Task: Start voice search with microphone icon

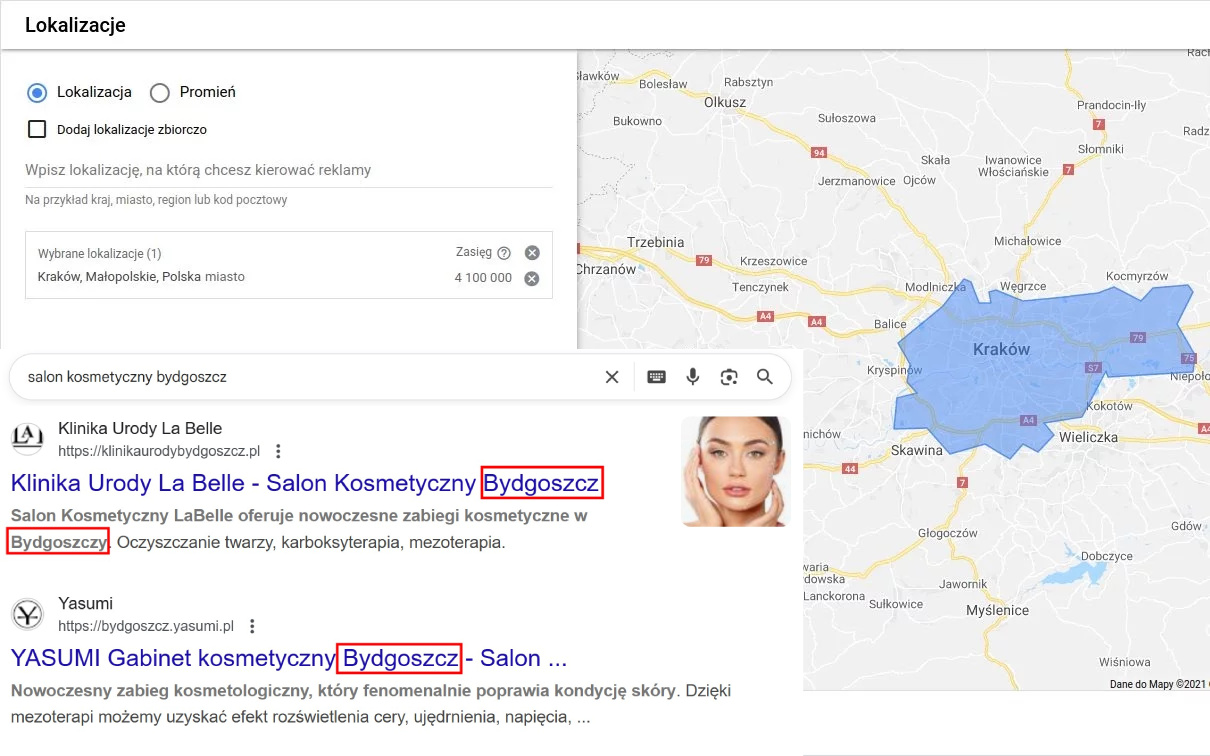Action: 692,377
